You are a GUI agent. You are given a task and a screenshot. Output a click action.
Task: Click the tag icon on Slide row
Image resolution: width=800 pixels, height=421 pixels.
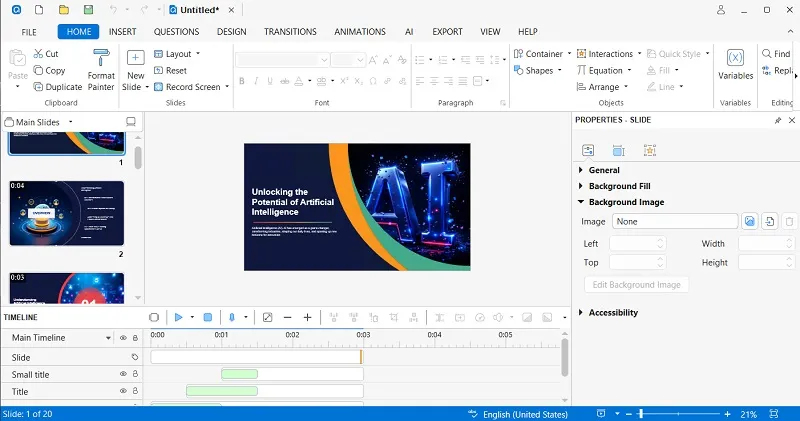pyautogui.click(x=135, y=357)
